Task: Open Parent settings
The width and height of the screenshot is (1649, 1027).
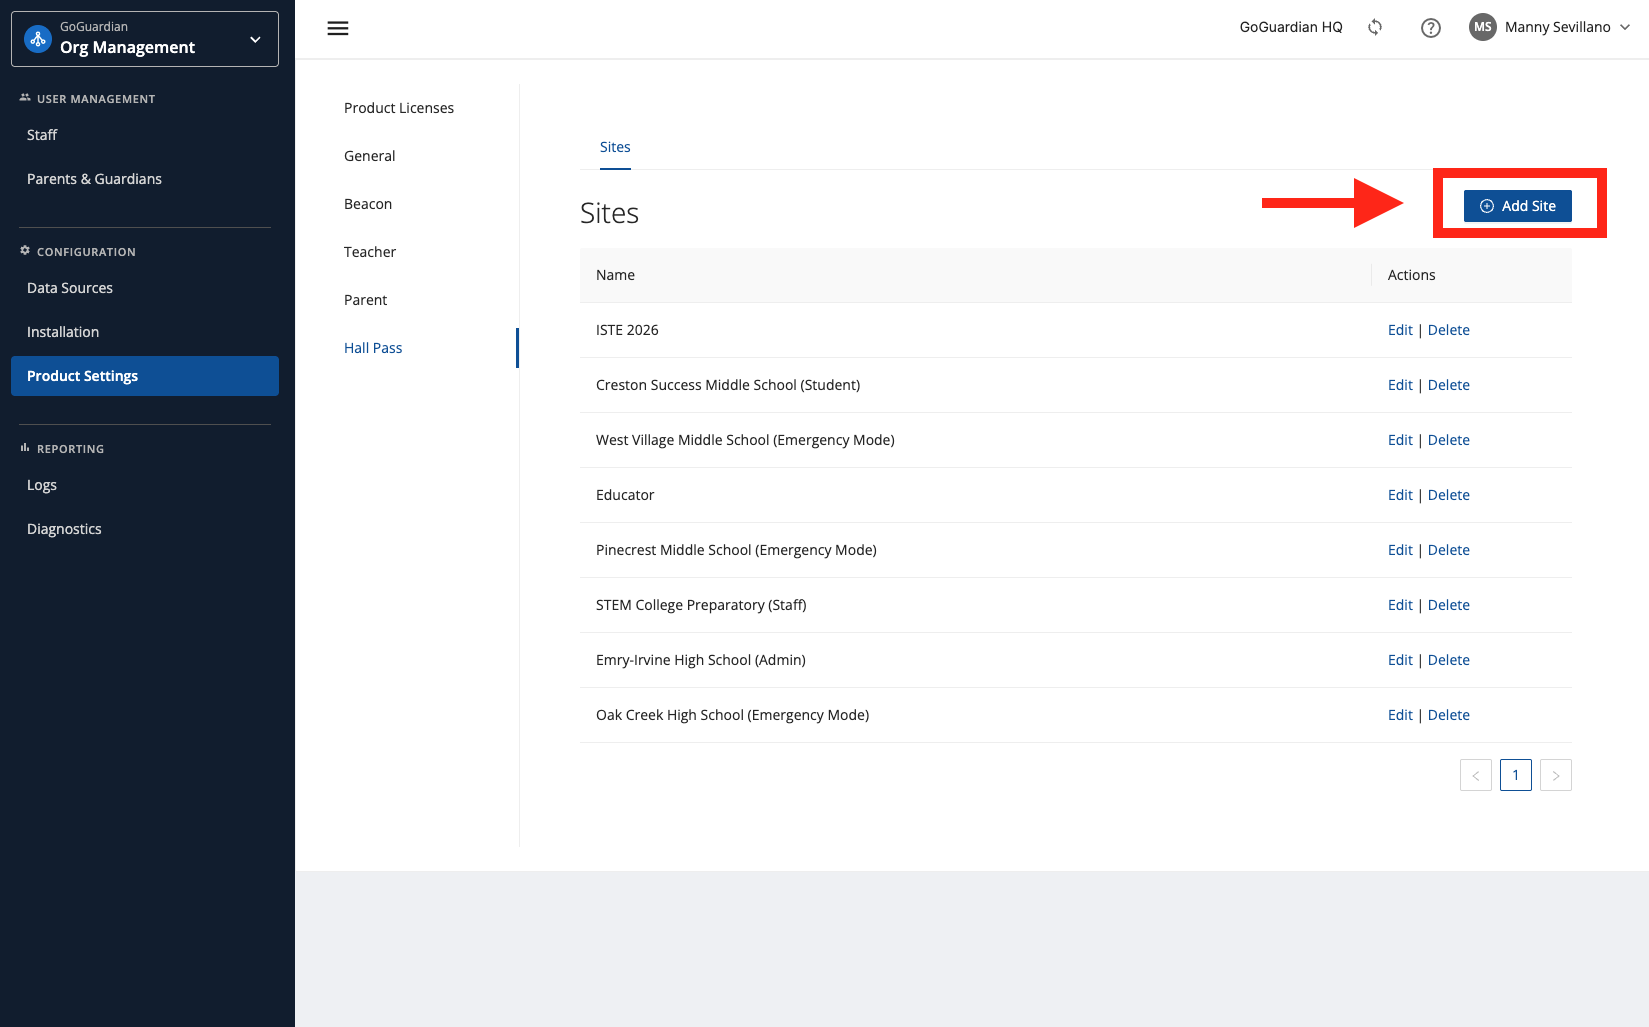Action: [x=366, y=300]
